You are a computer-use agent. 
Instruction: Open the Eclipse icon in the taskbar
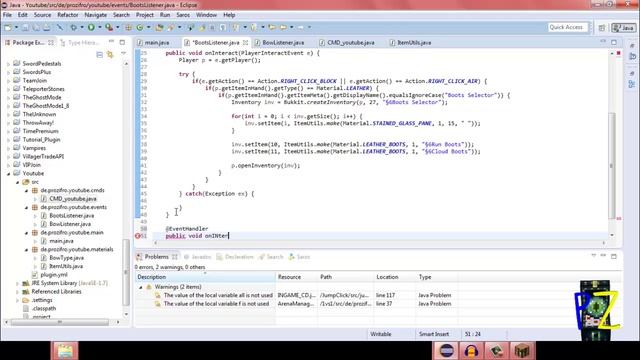click(x=446, y=351)
